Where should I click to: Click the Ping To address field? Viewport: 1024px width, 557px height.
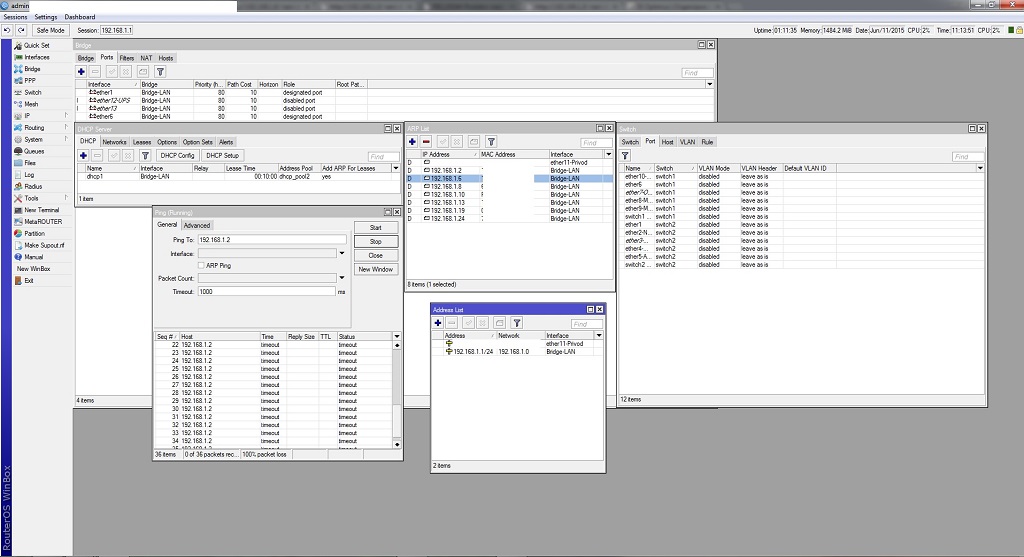click(x=272, y=240)
